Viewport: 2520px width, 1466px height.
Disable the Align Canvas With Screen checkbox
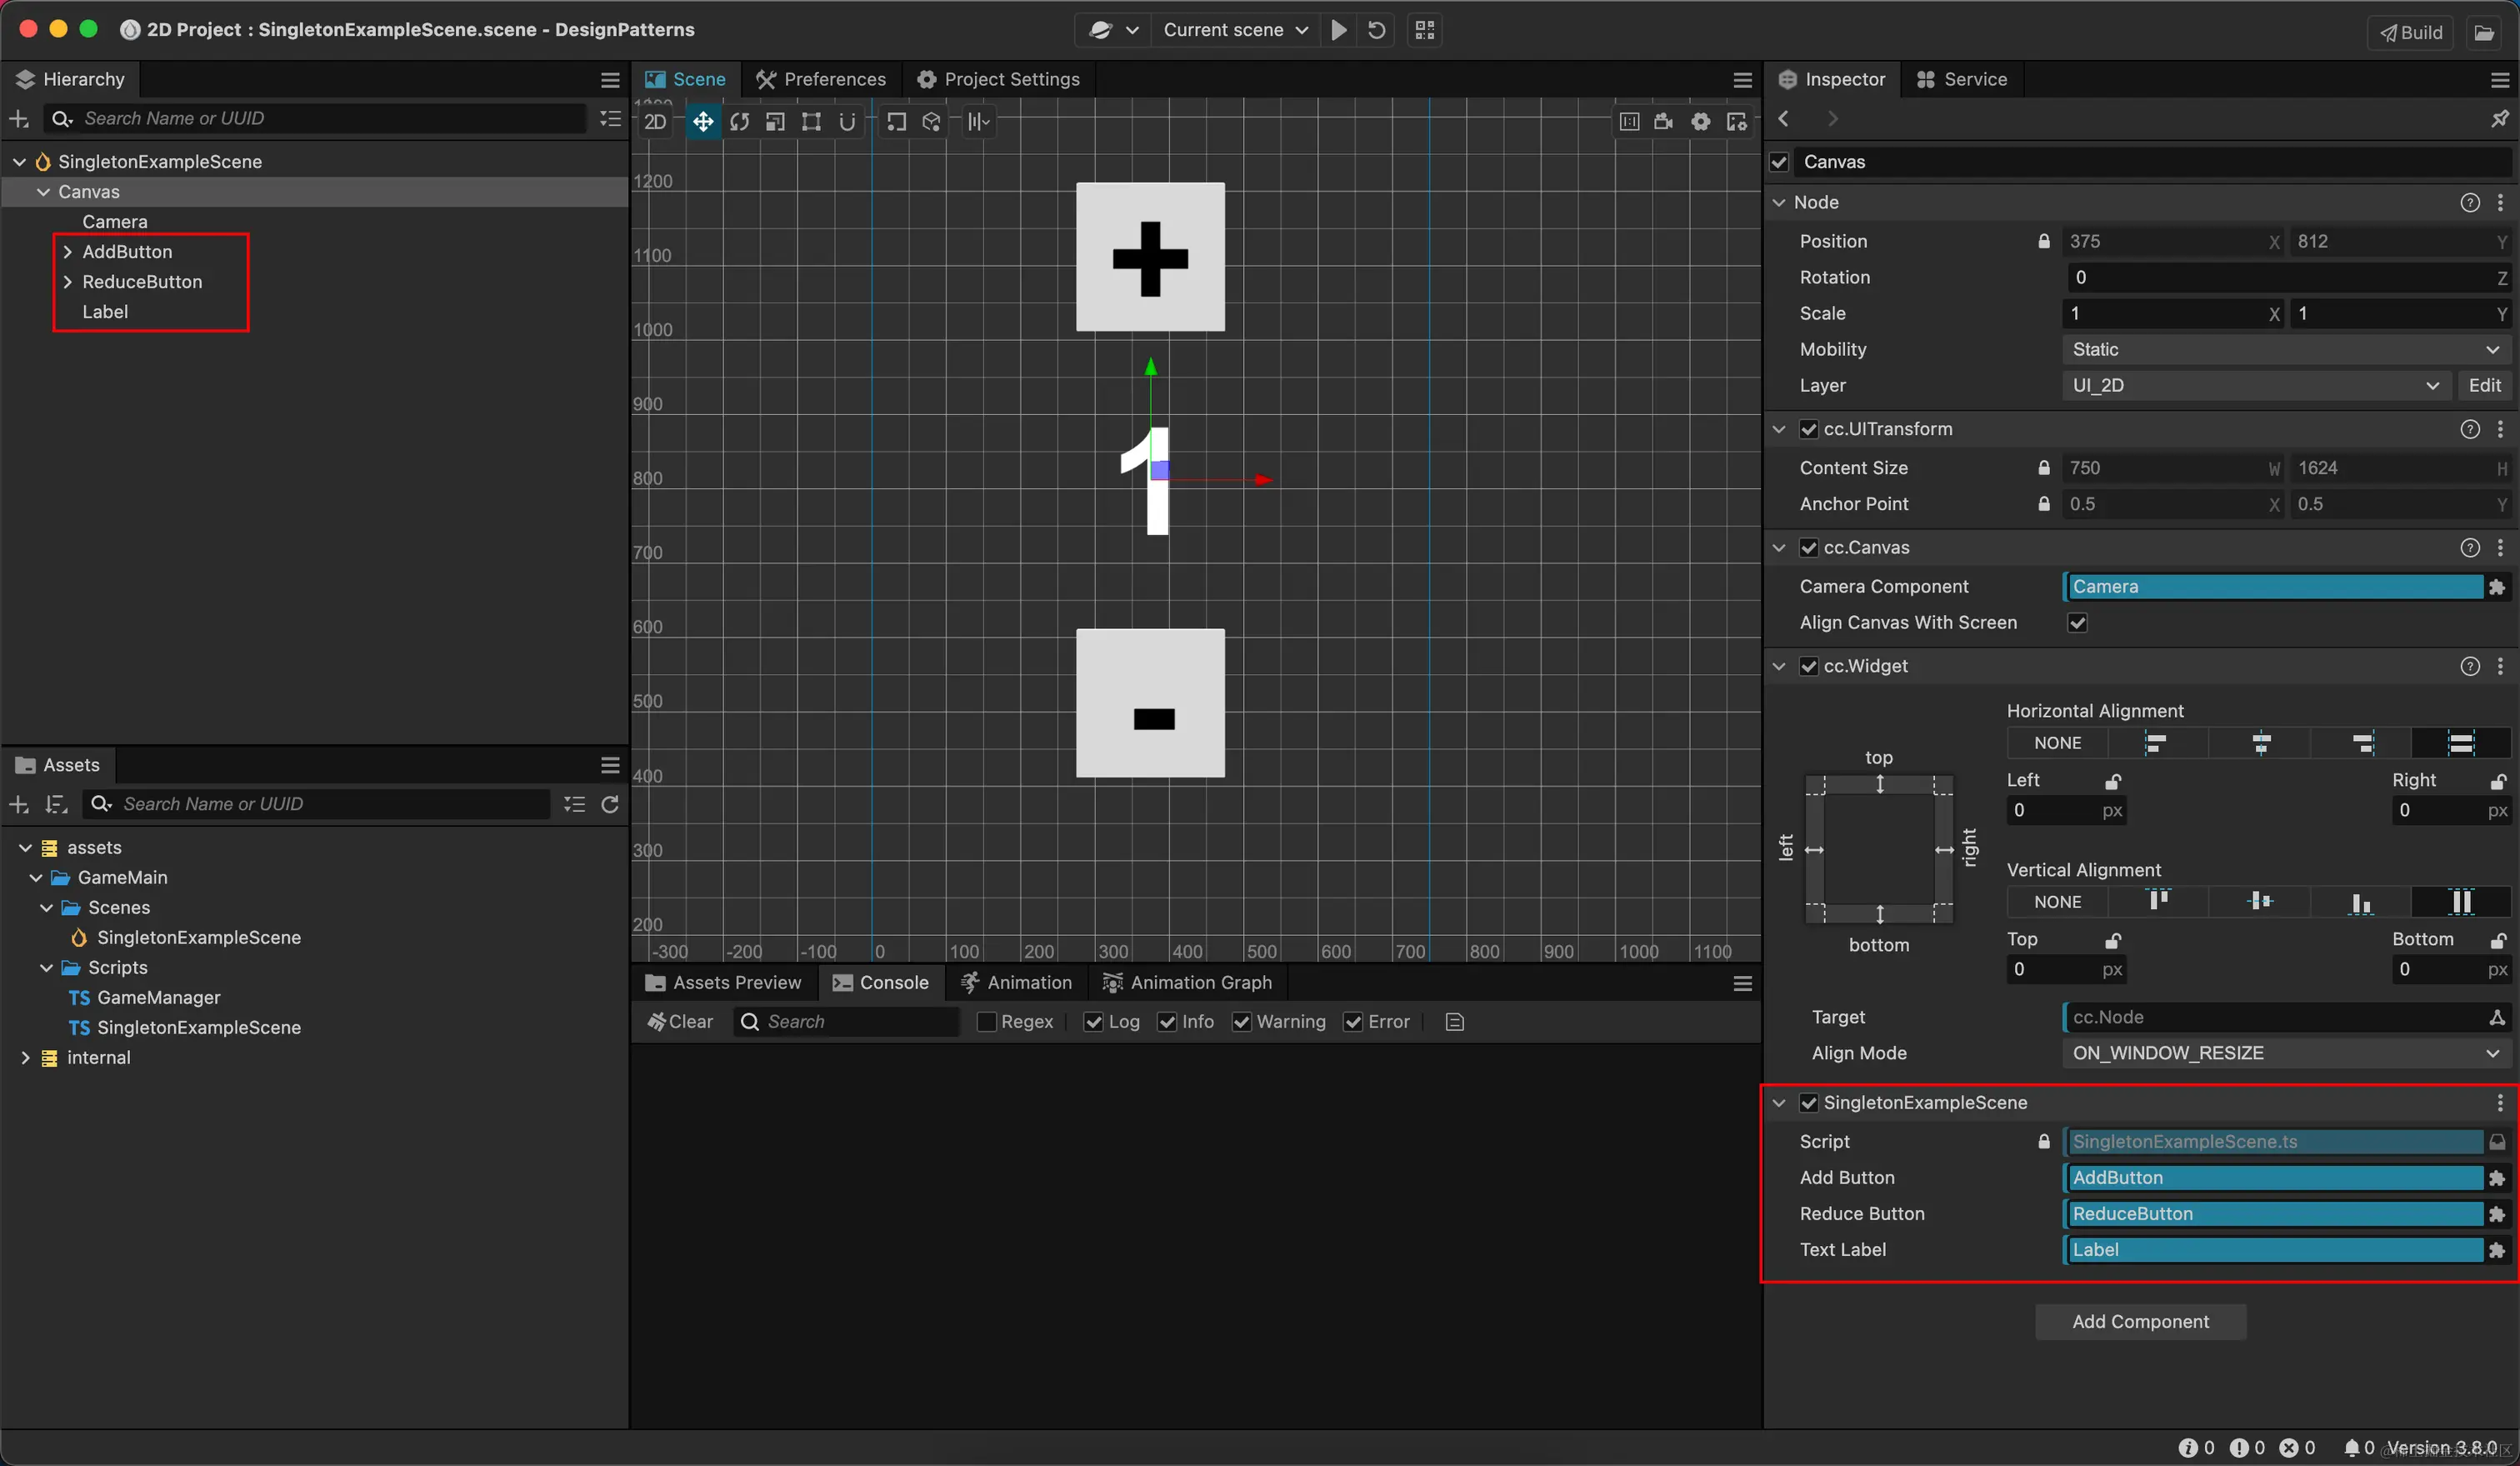click(2077, 622)
